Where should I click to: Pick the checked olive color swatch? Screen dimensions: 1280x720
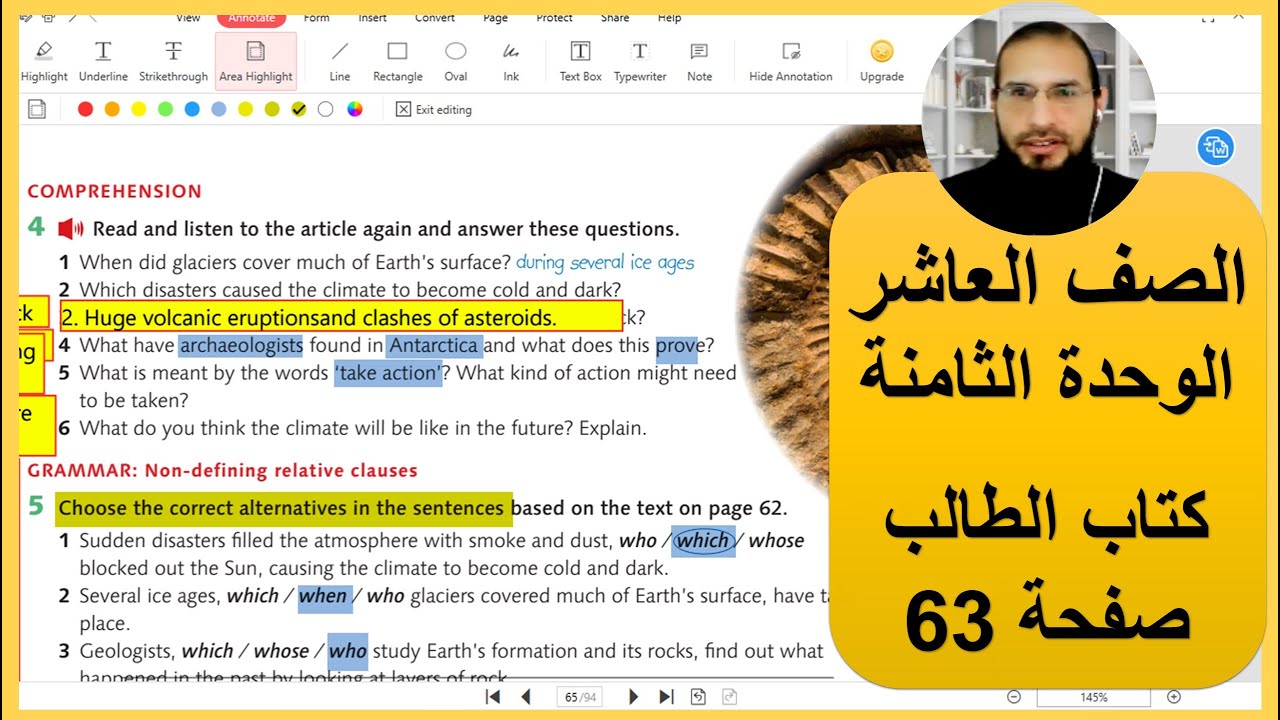point(298,110)
